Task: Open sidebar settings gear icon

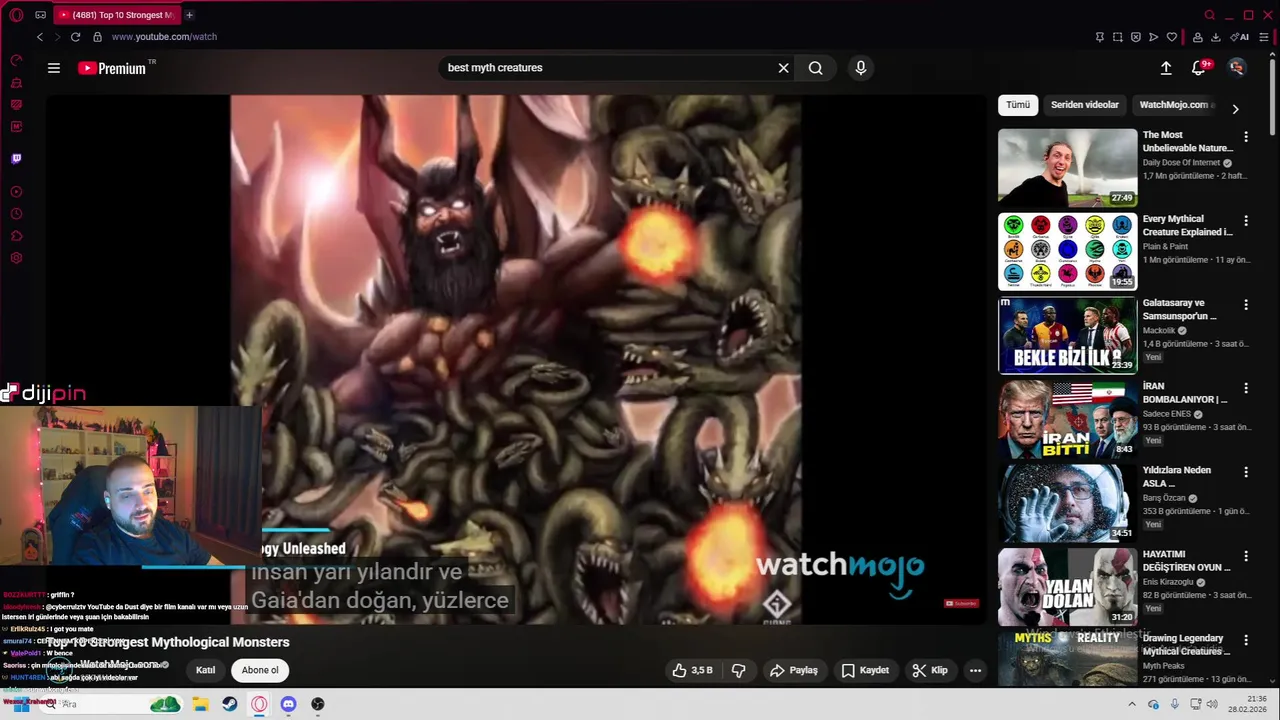Action: point(16,258)
